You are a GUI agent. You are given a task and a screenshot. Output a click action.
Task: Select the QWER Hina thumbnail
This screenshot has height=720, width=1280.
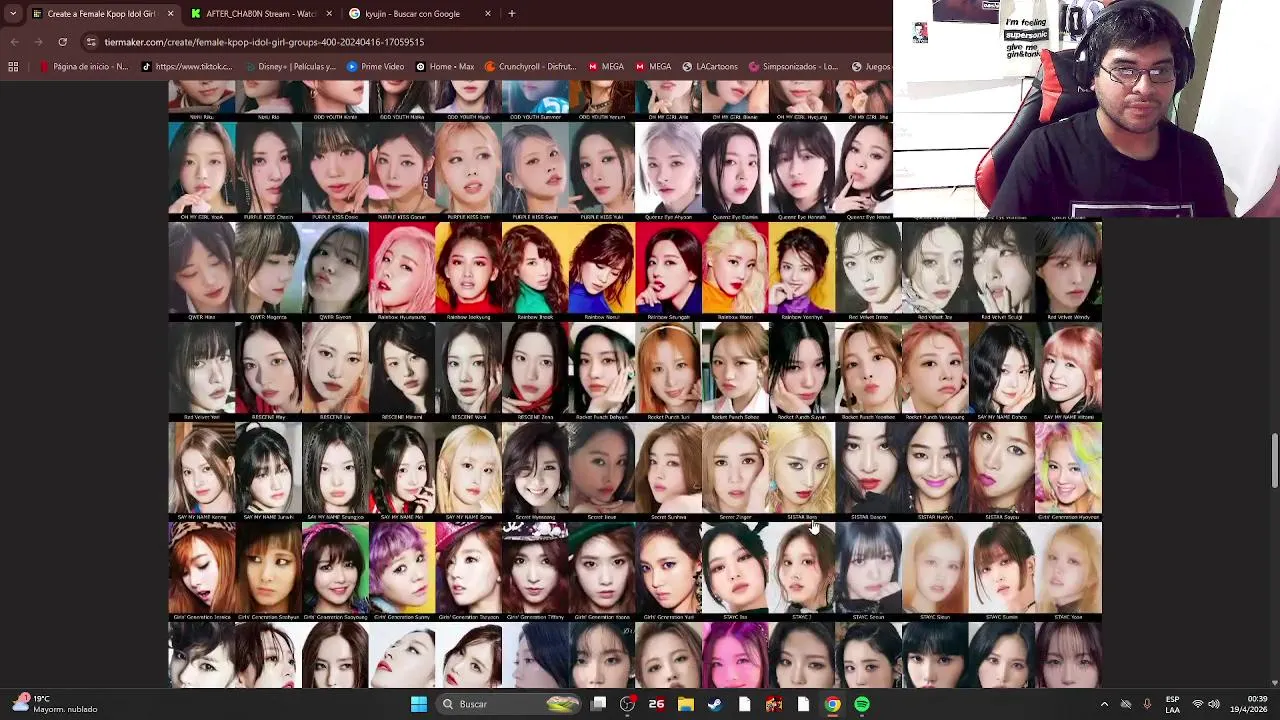[x=202, y=271]
